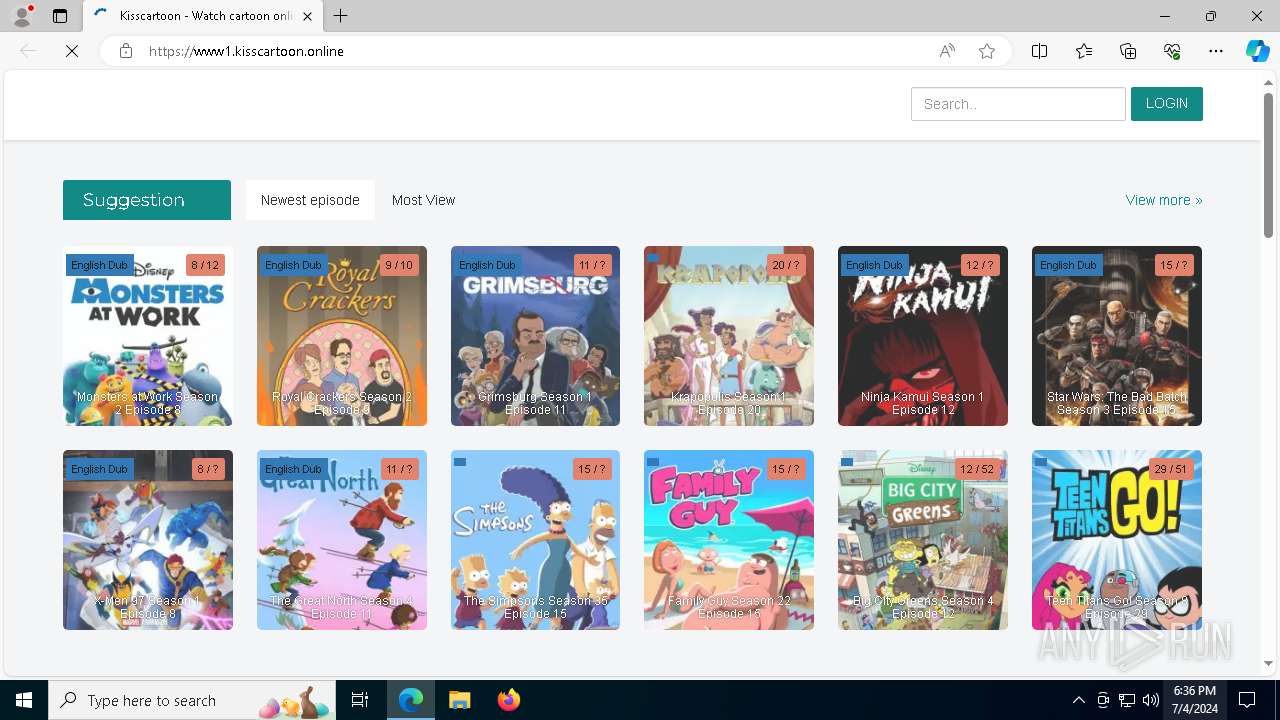Switch to Newest episode tab
The image size is (1280, 720).
[310, 200]
